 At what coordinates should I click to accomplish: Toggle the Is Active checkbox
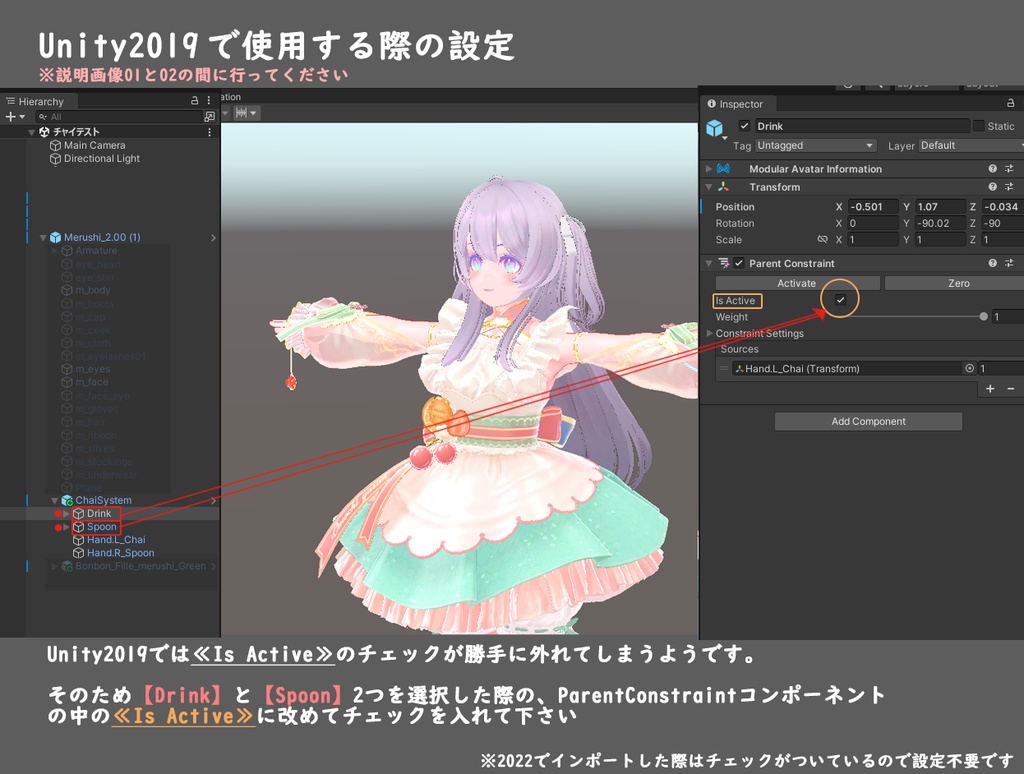click(840, 300)
